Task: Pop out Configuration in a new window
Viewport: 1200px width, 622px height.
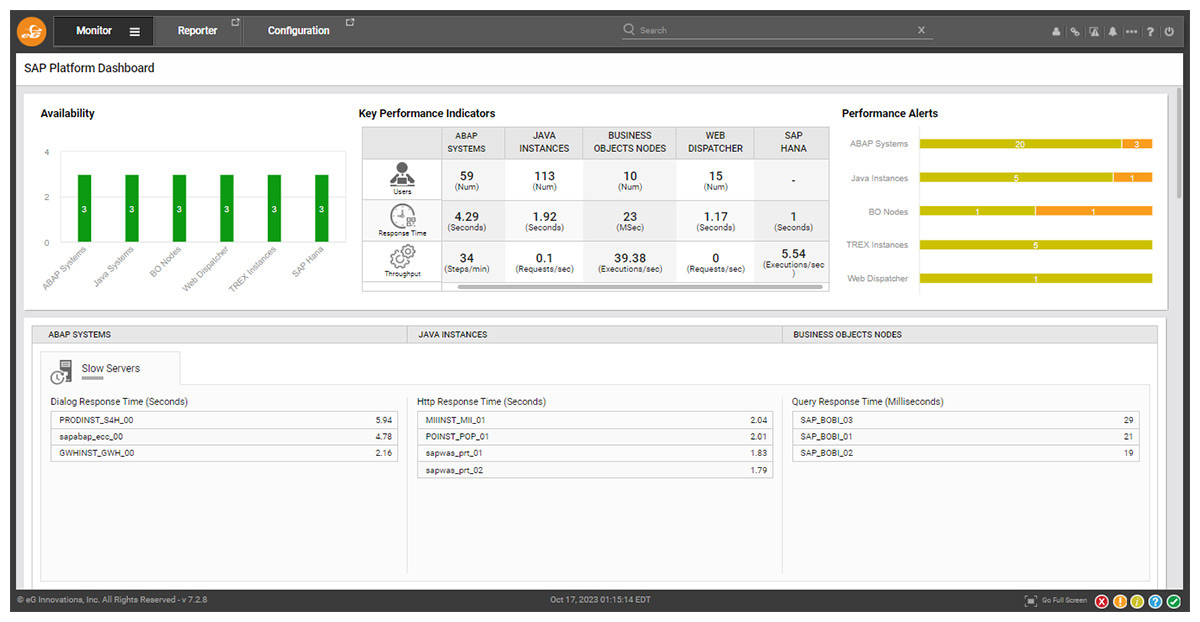Action: click(350, 22)
